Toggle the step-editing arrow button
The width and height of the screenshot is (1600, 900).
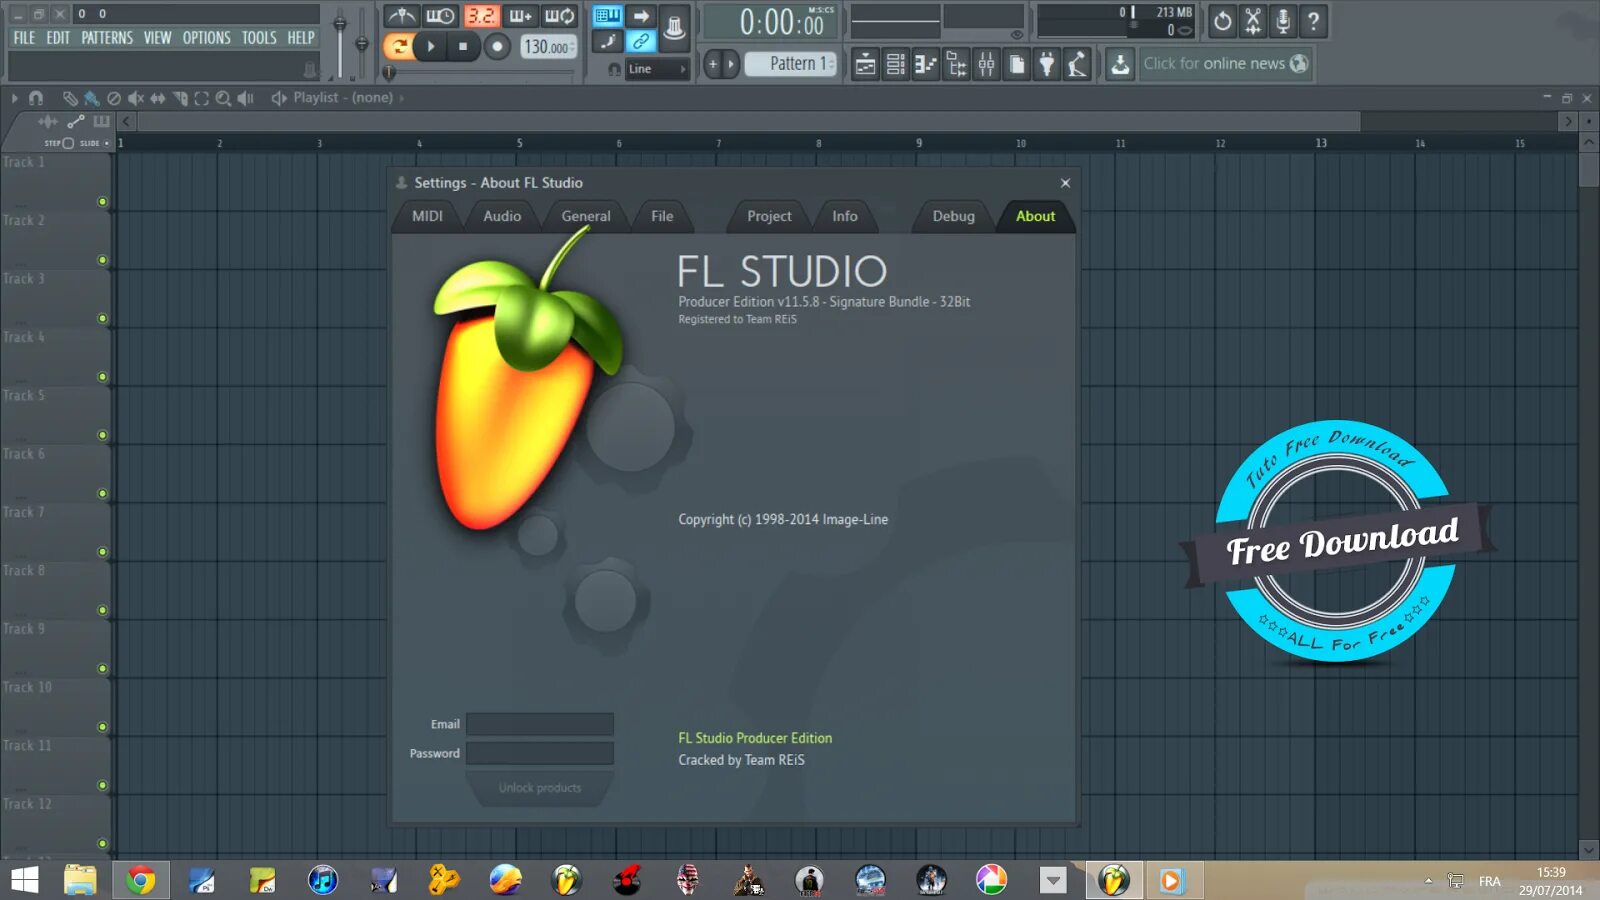coord(641,16)
